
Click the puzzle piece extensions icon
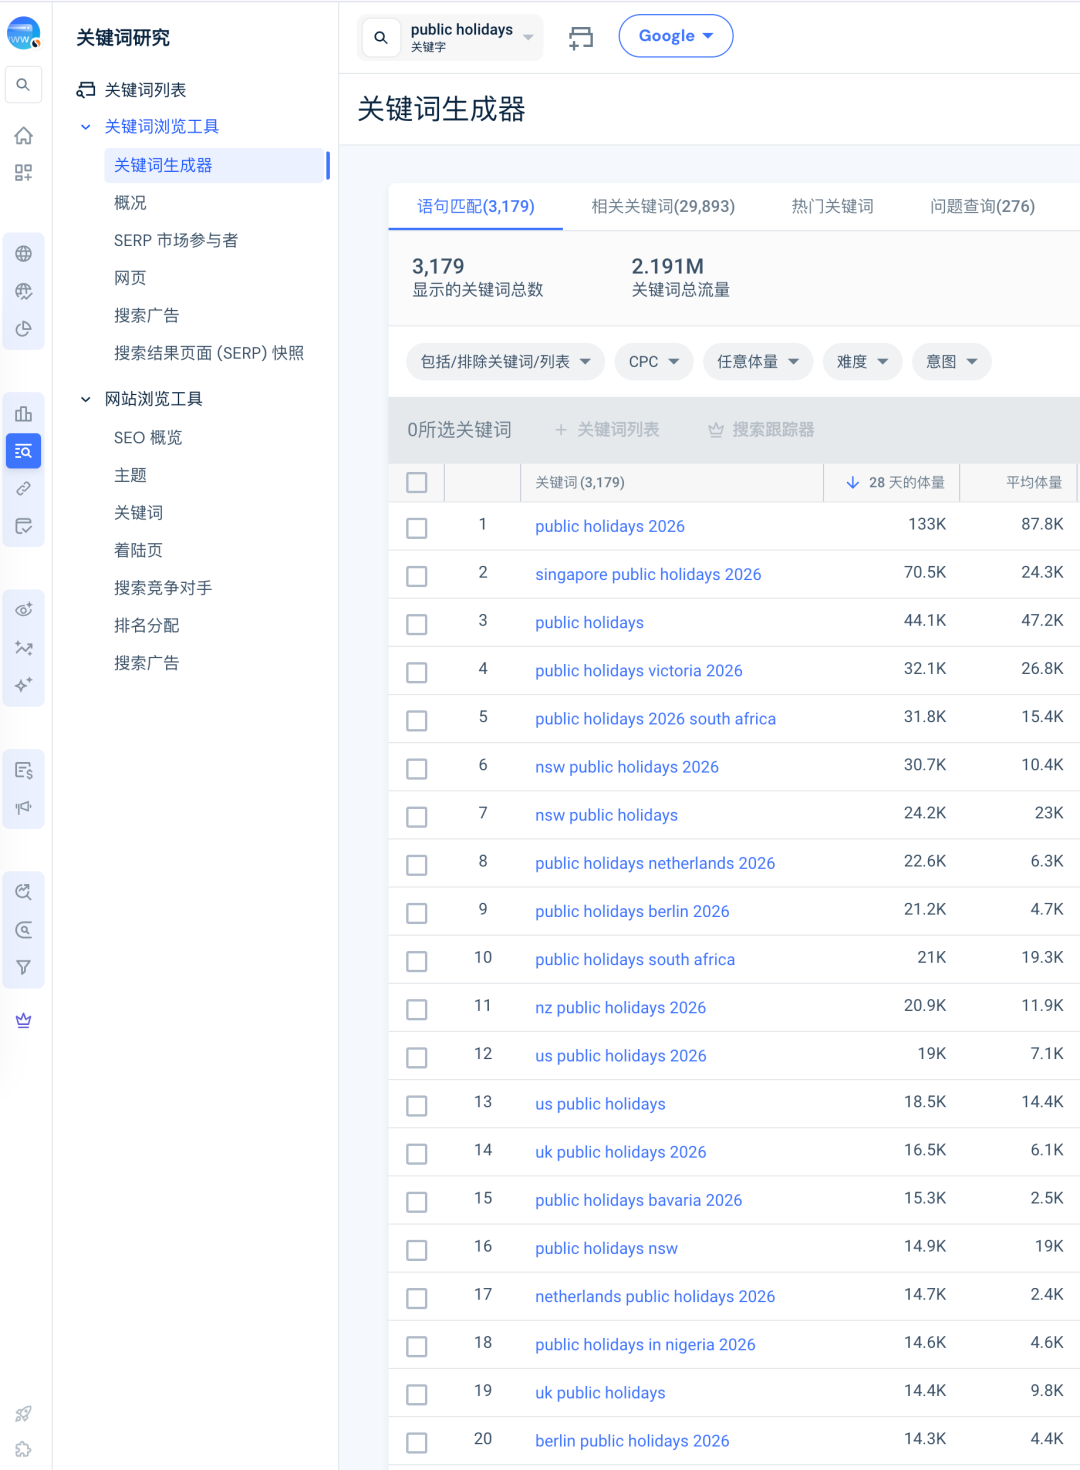pyautogui.click(x=23, y=1449)
